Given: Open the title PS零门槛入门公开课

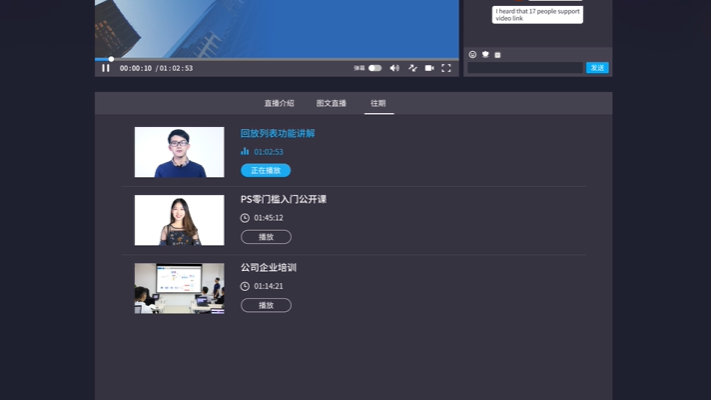Looking at the screenshot, I should pos(283,199).
